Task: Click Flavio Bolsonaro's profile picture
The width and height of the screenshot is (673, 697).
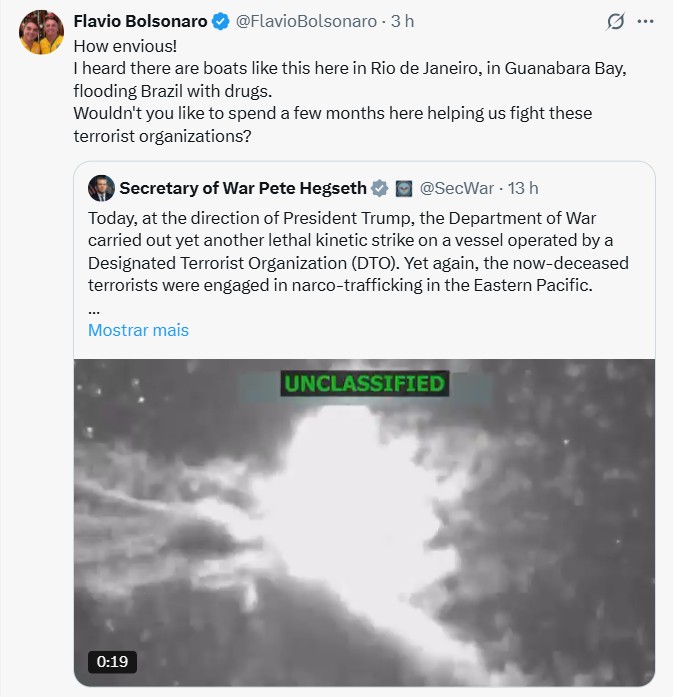Action: click(41, 34)
